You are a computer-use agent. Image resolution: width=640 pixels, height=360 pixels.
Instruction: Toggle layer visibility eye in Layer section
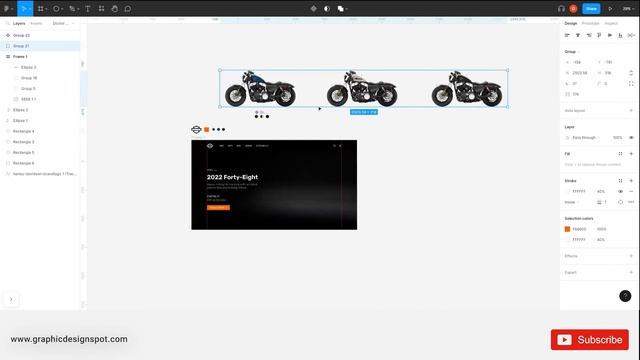tap(631, 138)
